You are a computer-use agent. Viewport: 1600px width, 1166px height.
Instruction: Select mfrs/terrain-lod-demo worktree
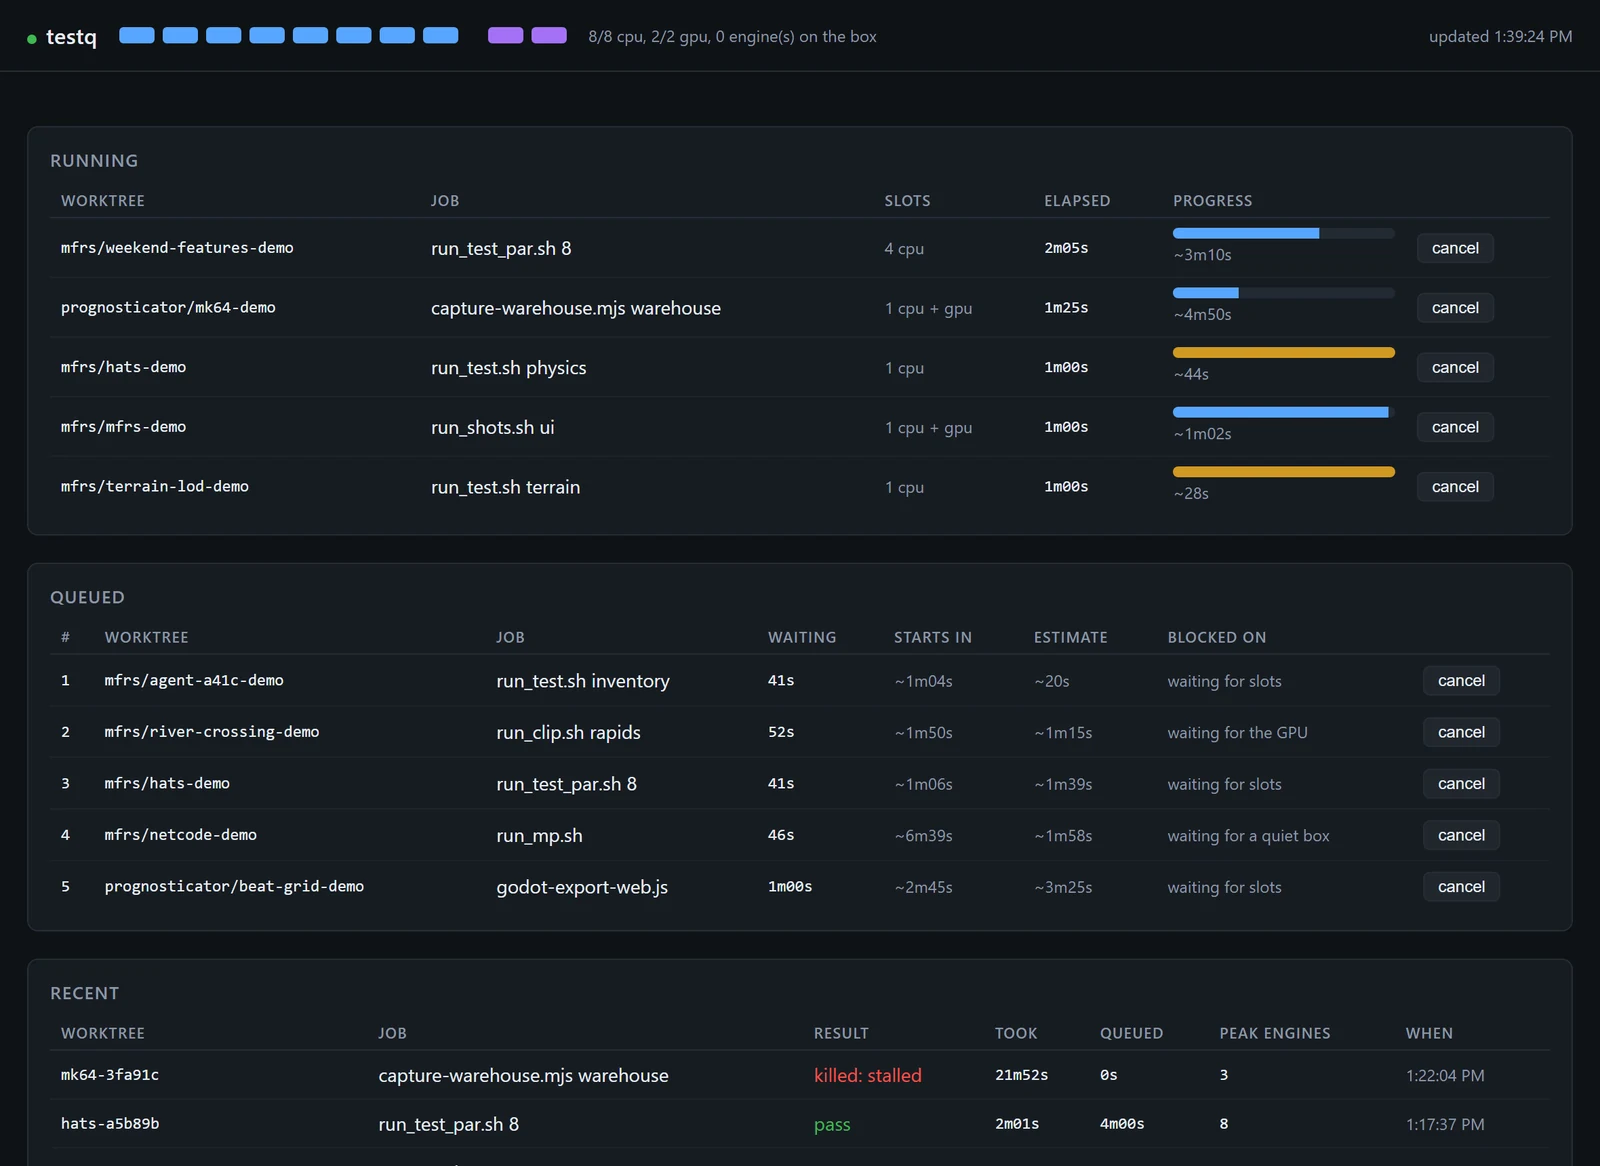click(x=155, y=487)
